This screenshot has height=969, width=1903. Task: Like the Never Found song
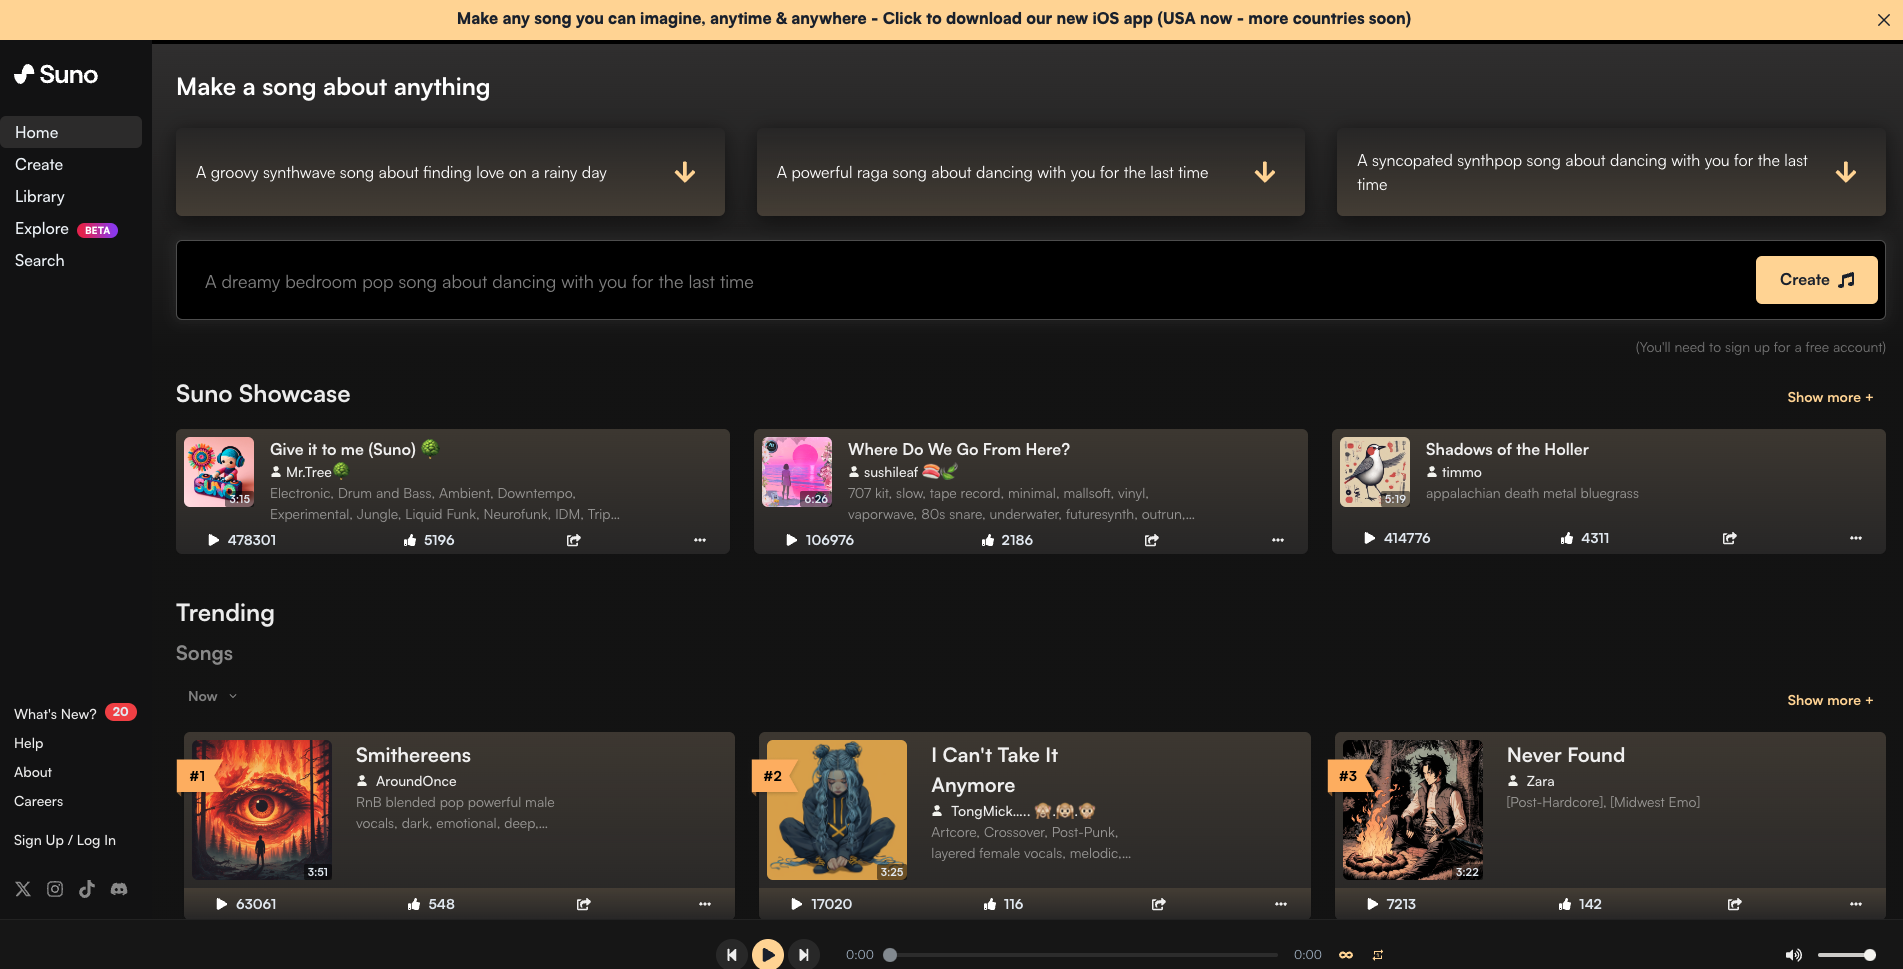click(x=1565, y=904)
